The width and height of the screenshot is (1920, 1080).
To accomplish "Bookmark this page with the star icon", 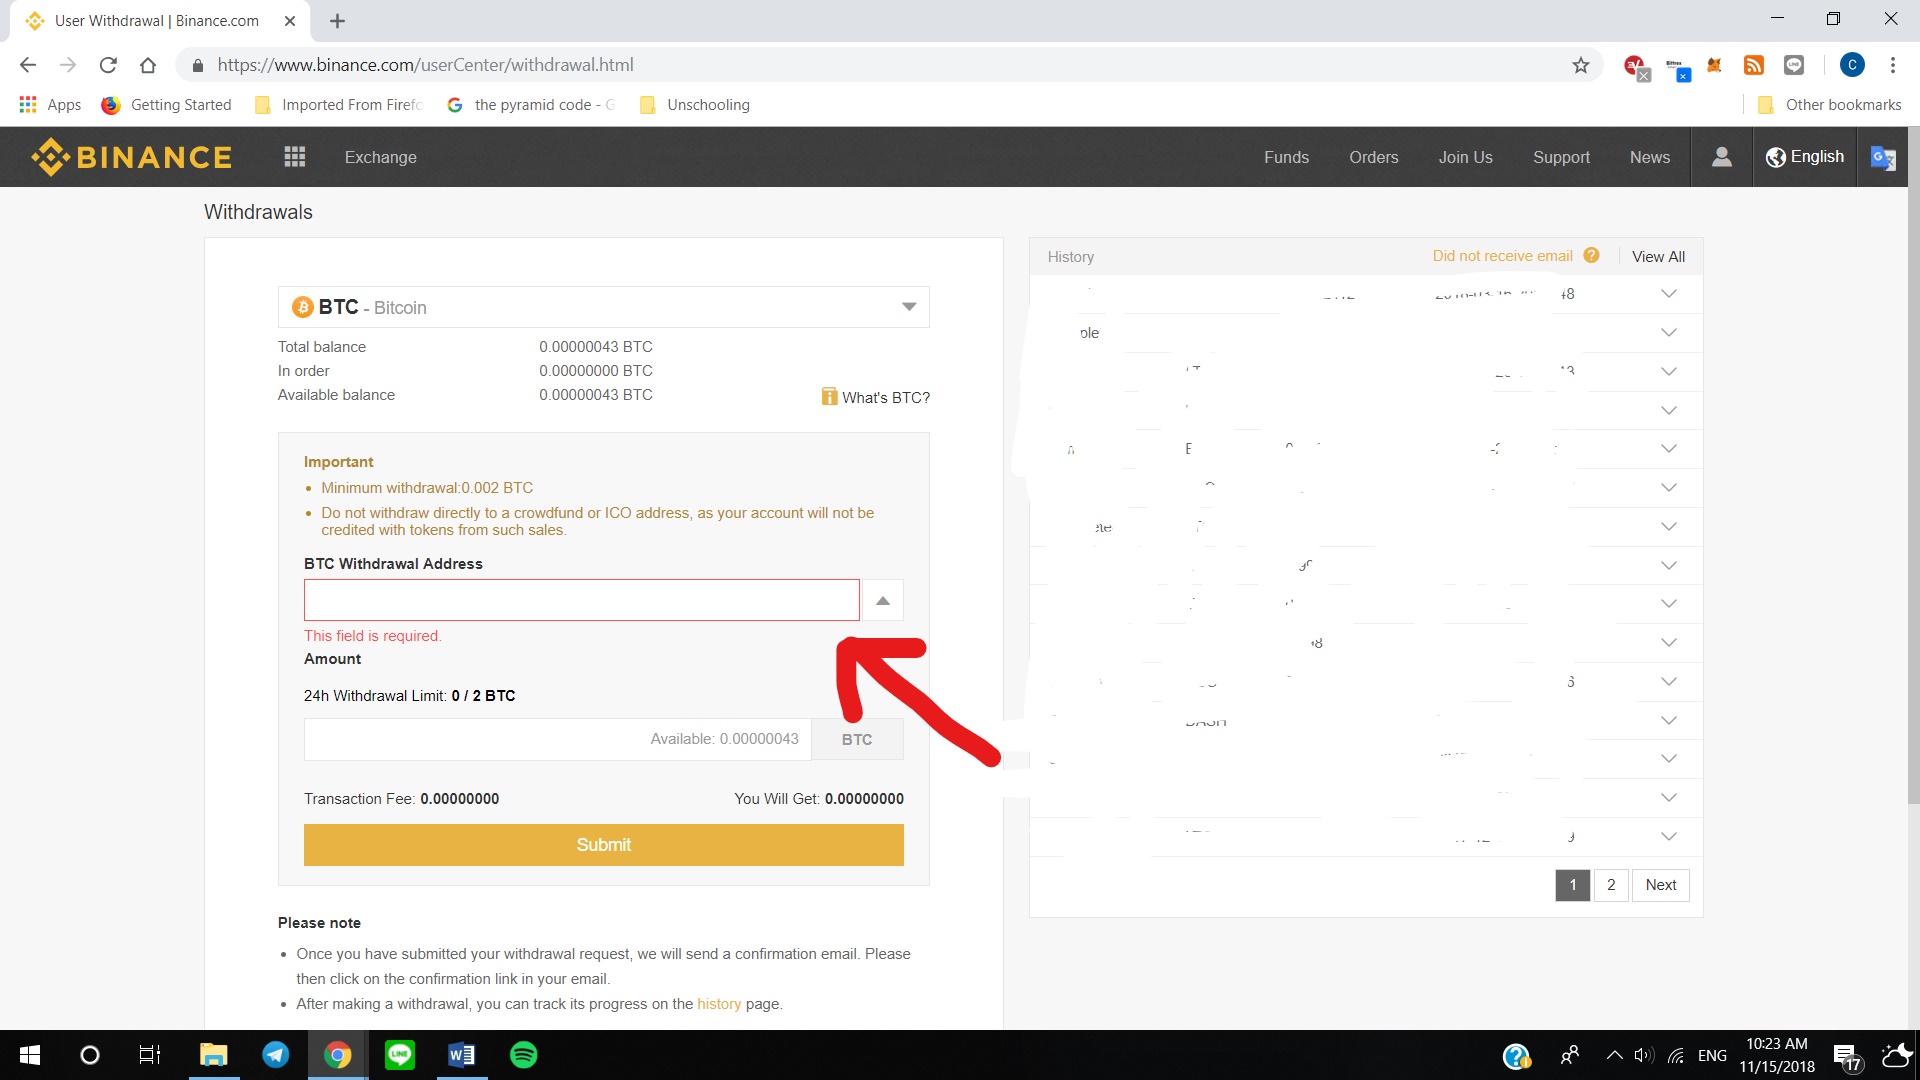I will click(1580, 65).
